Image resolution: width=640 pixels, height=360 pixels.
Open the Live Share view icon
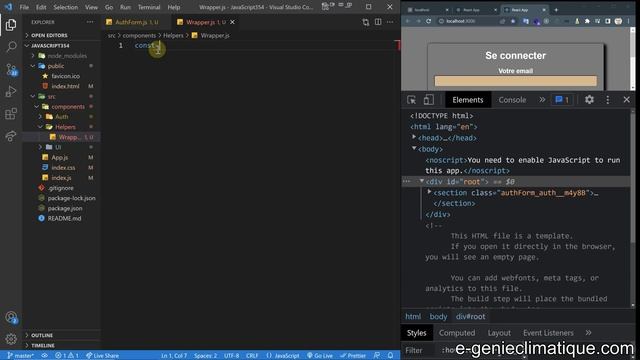click(x=11, y=136)
